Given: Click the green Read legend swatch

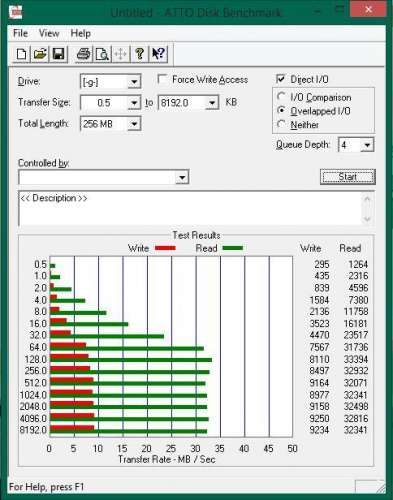Looking at the screenshot, I should click(x=233, y=248).
